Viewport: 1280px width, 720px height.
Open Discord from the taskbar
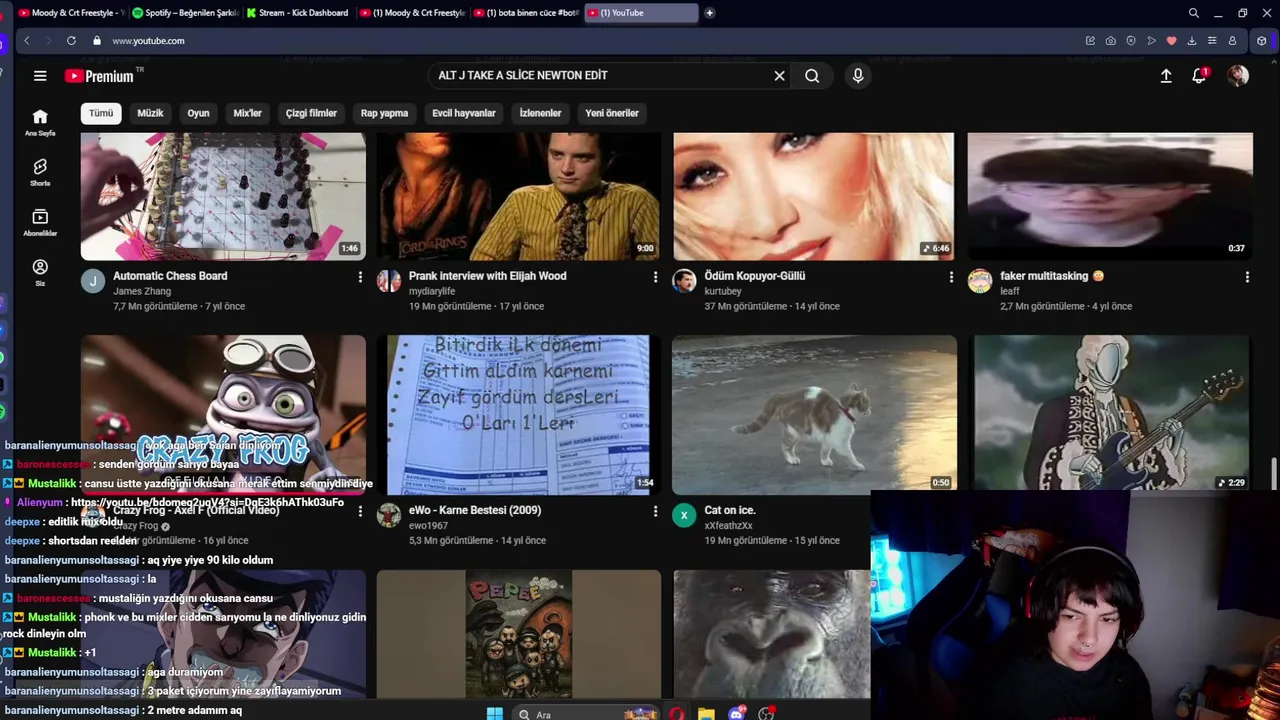point(737,713)
